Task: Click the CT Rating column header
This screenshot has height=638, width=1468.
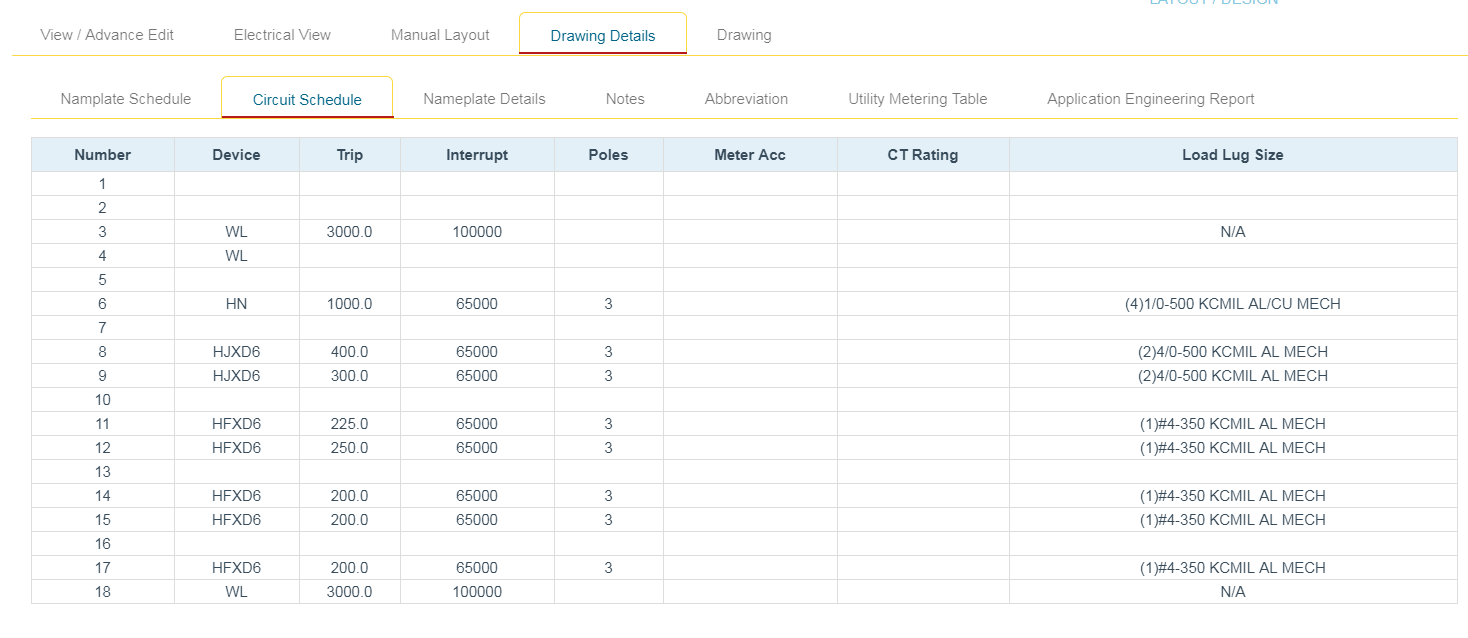Action: (922, 155)
